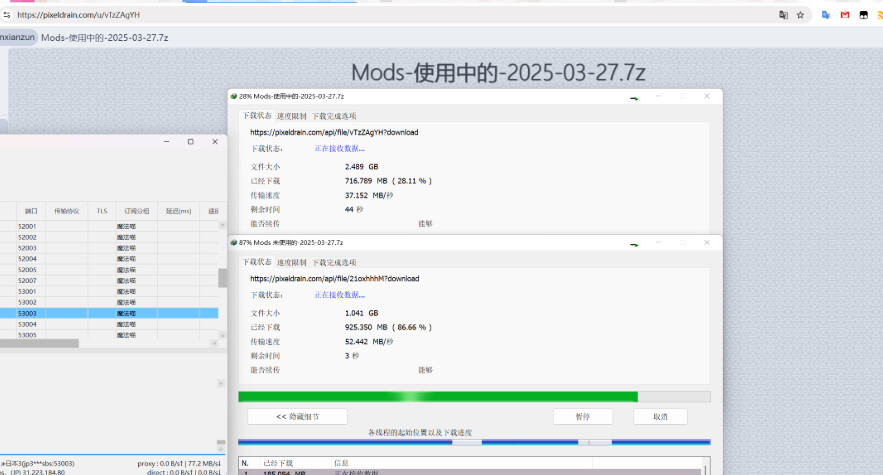Viewport: 883px width, 475px height.
Task: Switch to 速度限制 tab in 87% download window
Action: click(x=292, y=262)
